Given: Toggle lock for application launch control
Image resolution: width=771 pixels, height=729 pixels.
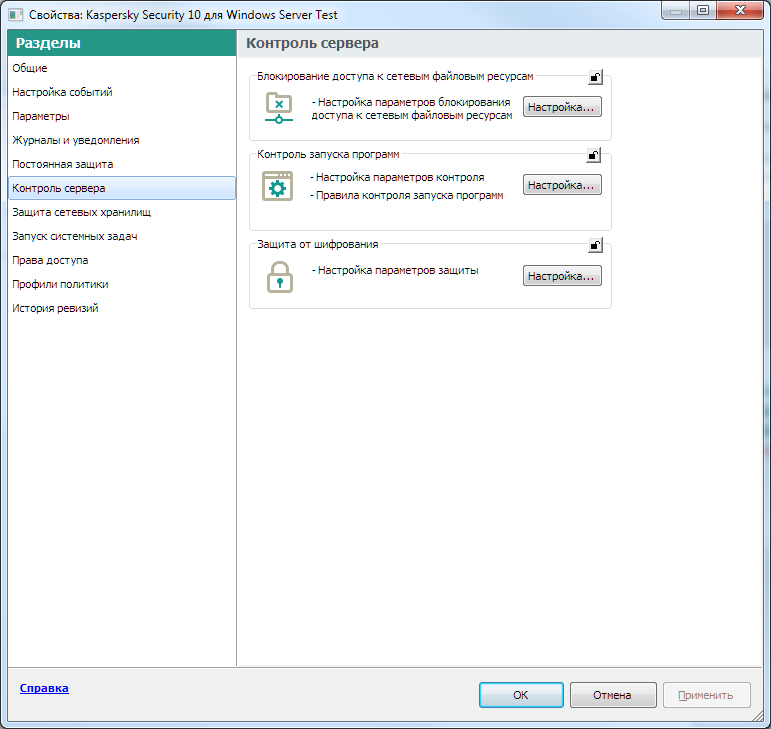Looking at the screenshot, I should [593, 155].
